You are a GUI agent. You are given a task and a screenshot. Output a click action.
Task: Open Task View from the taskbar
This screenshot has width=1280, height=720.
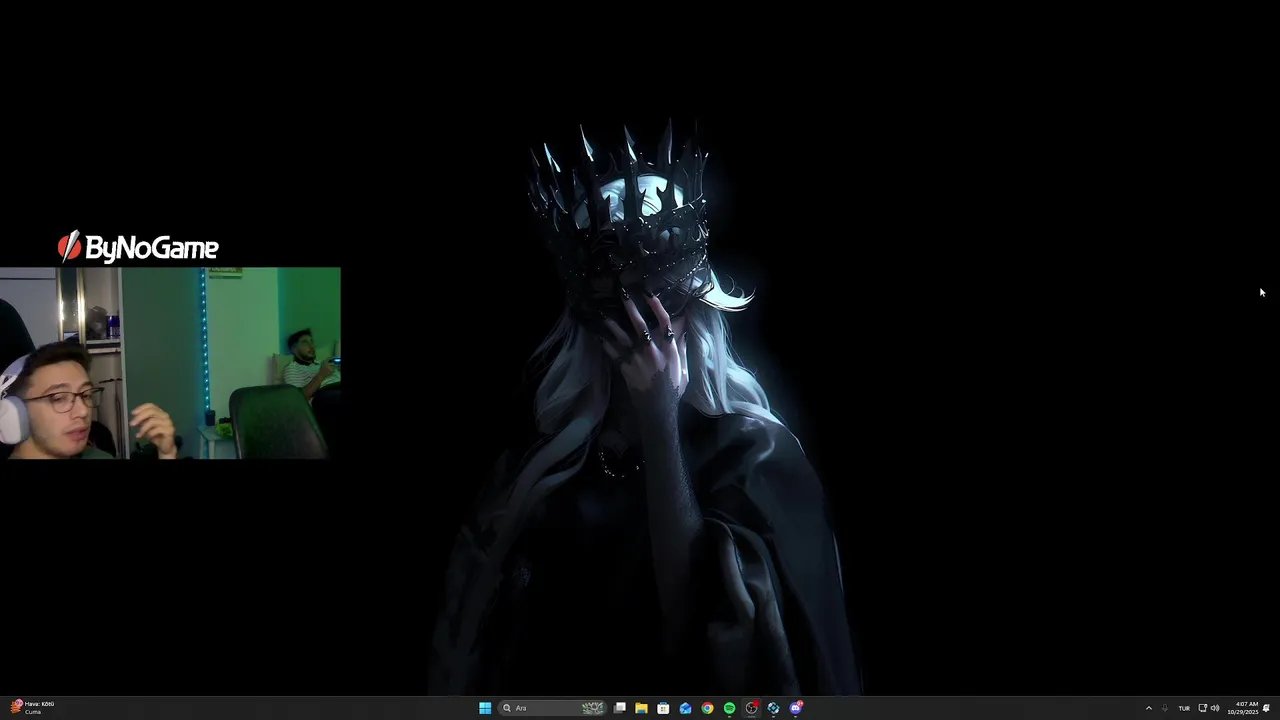pyautogui.click(x=620, y=708)
